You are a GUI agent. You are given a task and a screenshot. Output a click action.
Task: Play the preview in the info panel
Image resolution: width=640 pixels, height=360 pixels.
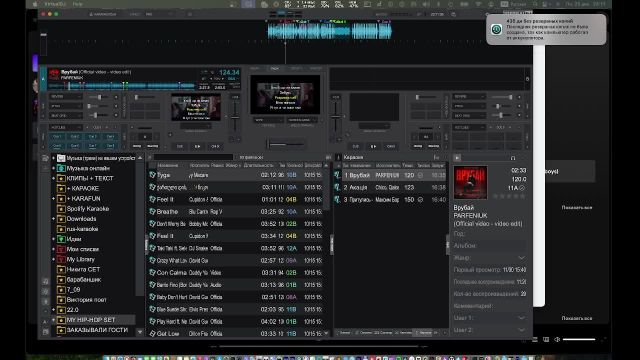pyautogui.click(x=457, y=158)
